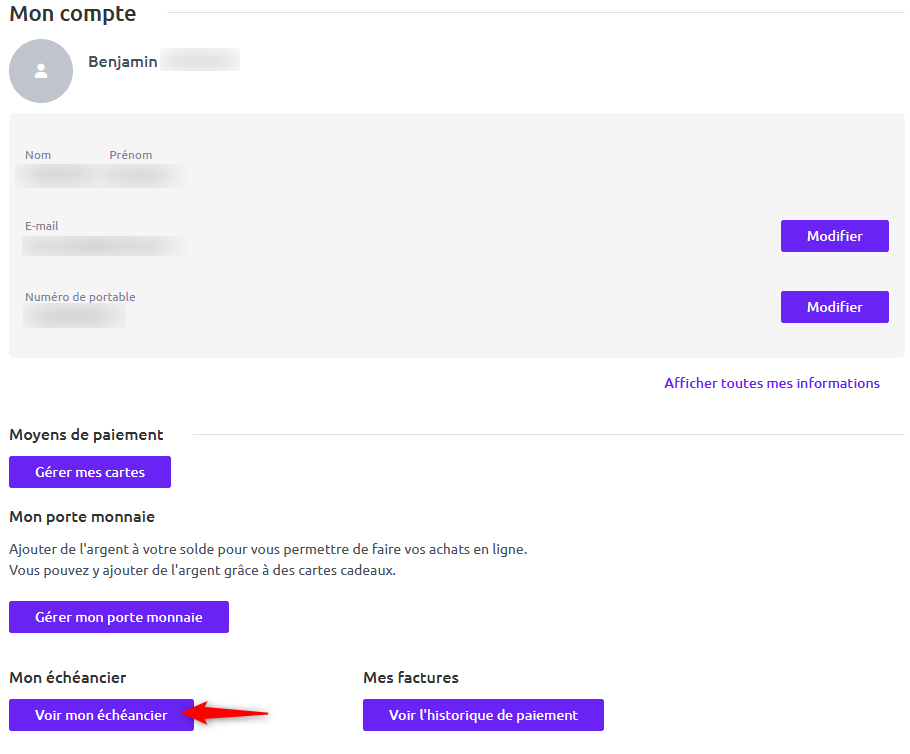The height and width of the screenshot is (754, 910).
Task: Click the Mon échéancier heading
Action: tap(67, 677)
